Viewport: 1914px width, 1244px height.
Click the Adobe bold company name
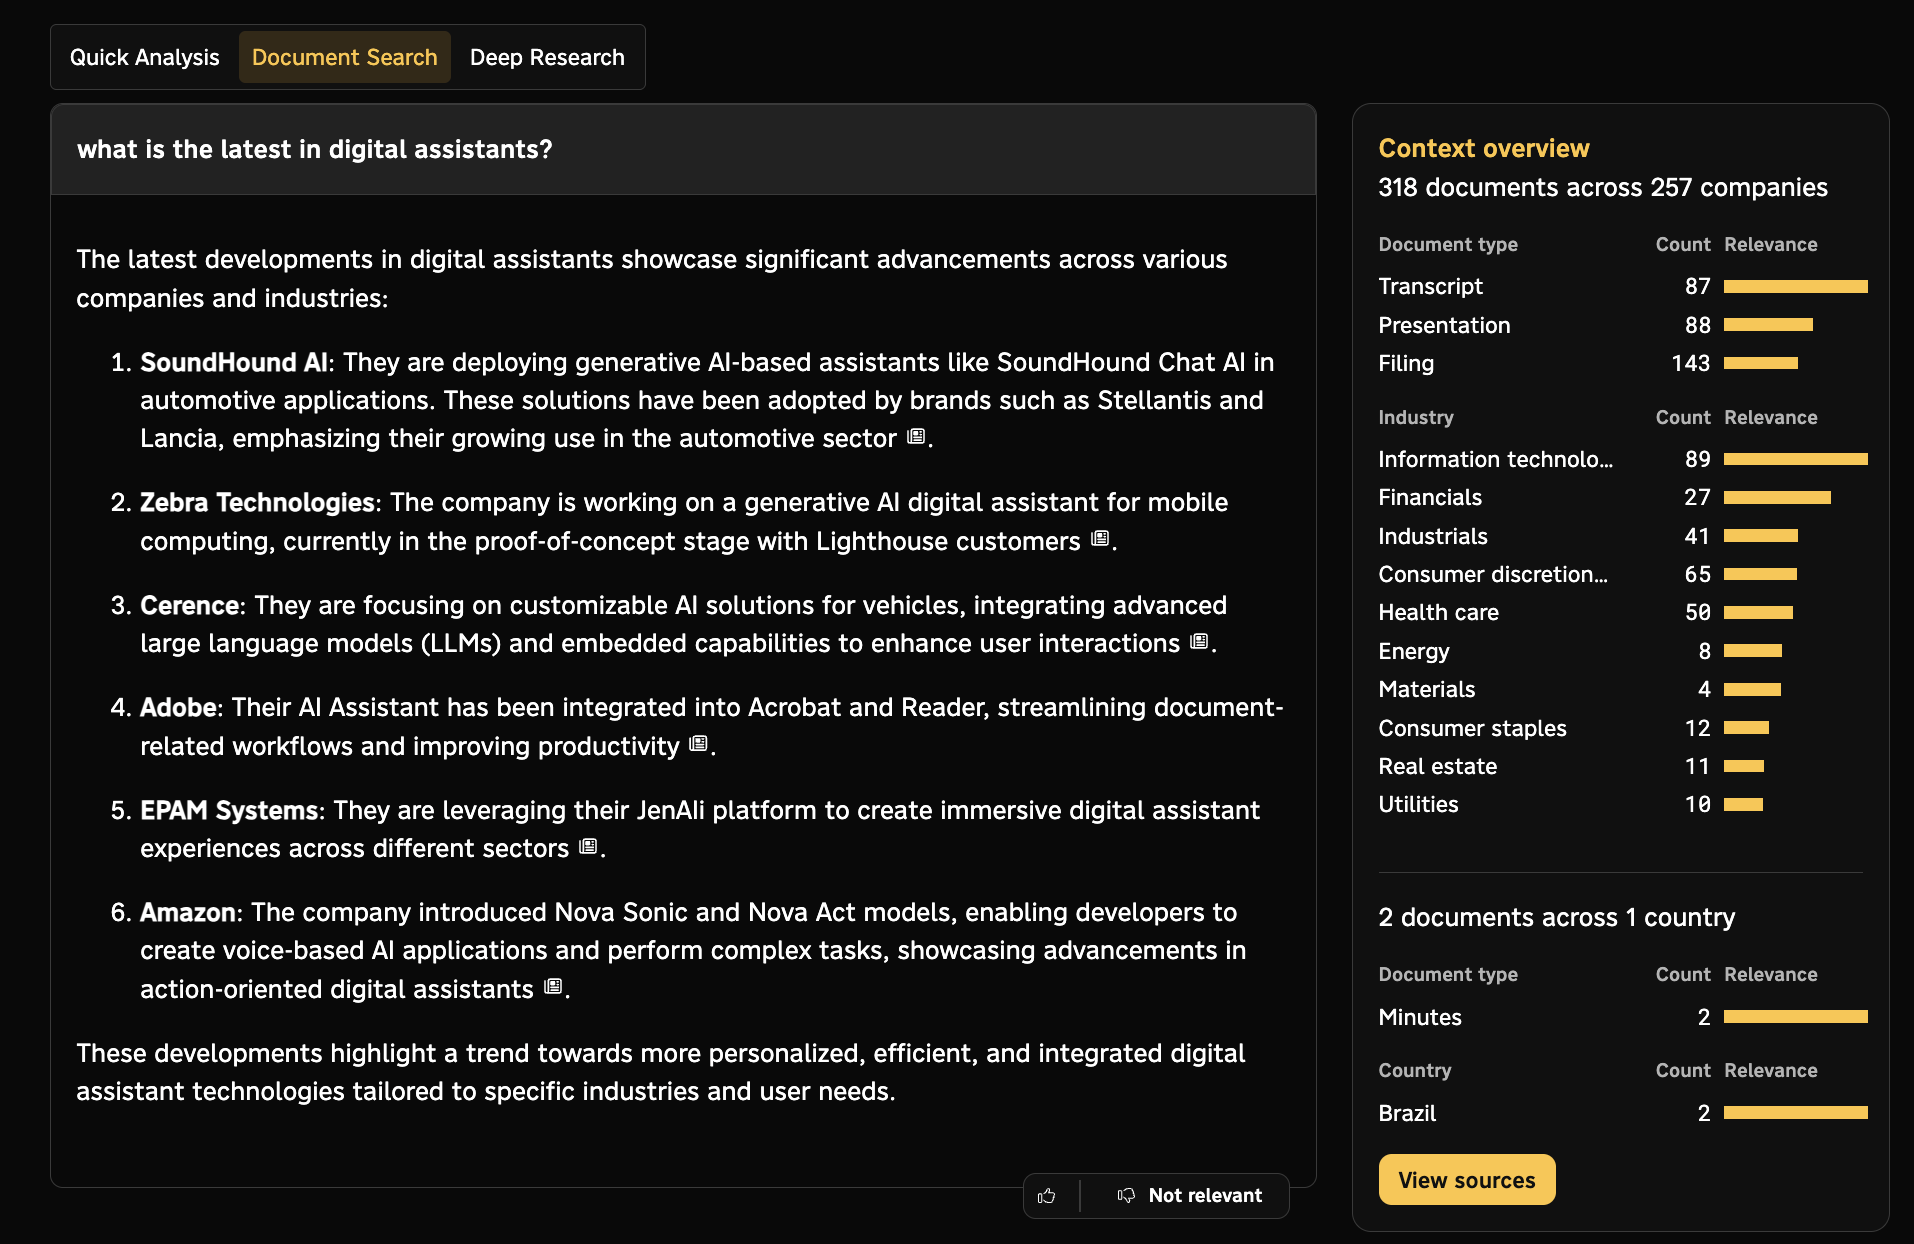click(178, 707)
